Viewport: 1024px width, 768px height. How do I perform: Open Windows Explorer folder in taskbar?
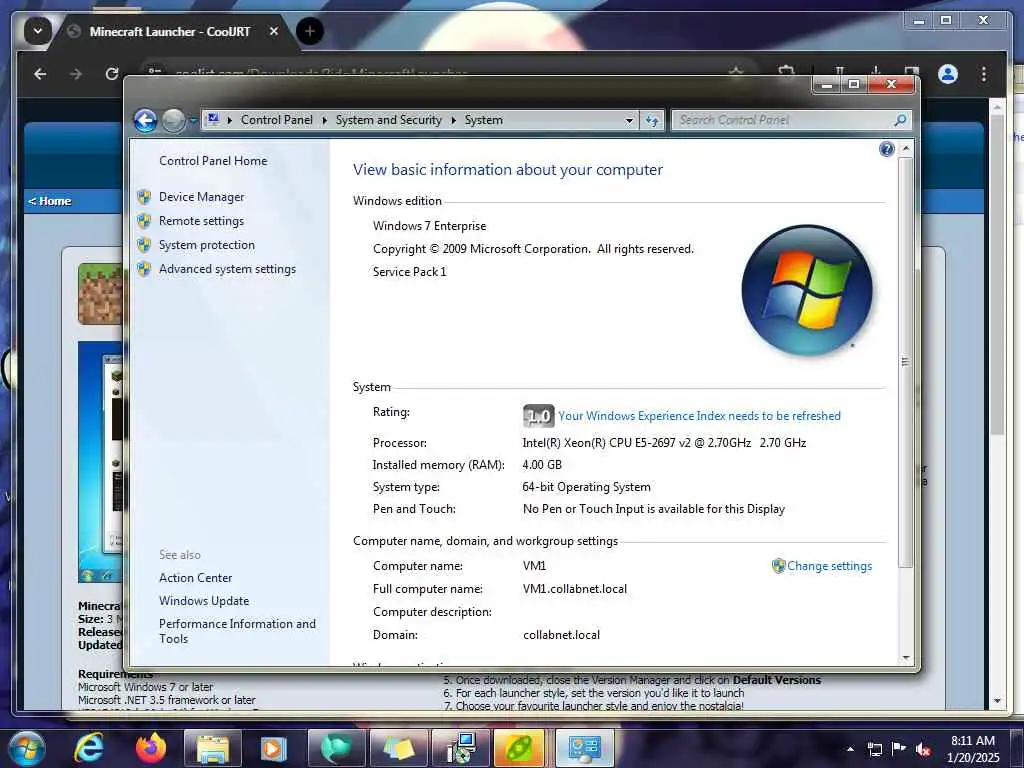[212, 748]
